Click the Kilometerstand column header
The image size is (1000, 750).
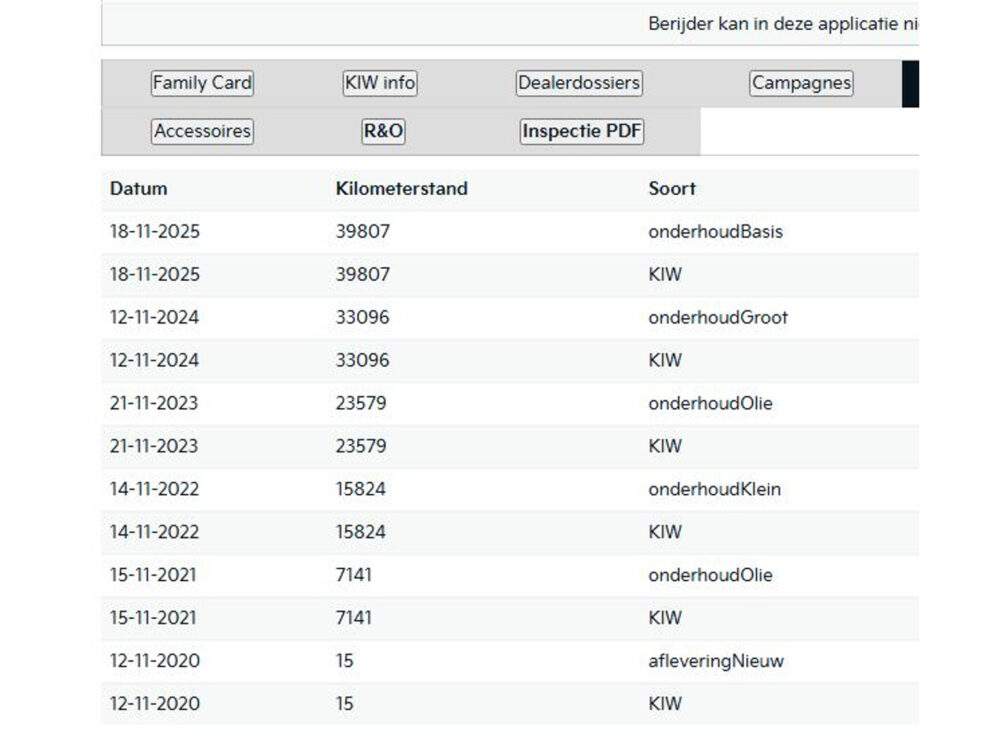pyautogui.click(x=402, y=189)
